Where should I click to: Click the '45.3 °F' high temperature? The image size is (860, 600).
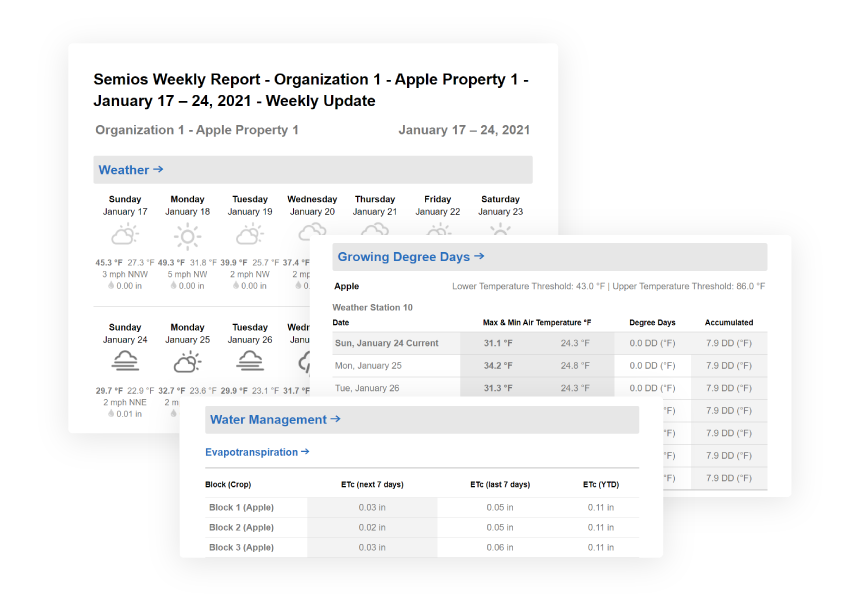pos(109,263)
